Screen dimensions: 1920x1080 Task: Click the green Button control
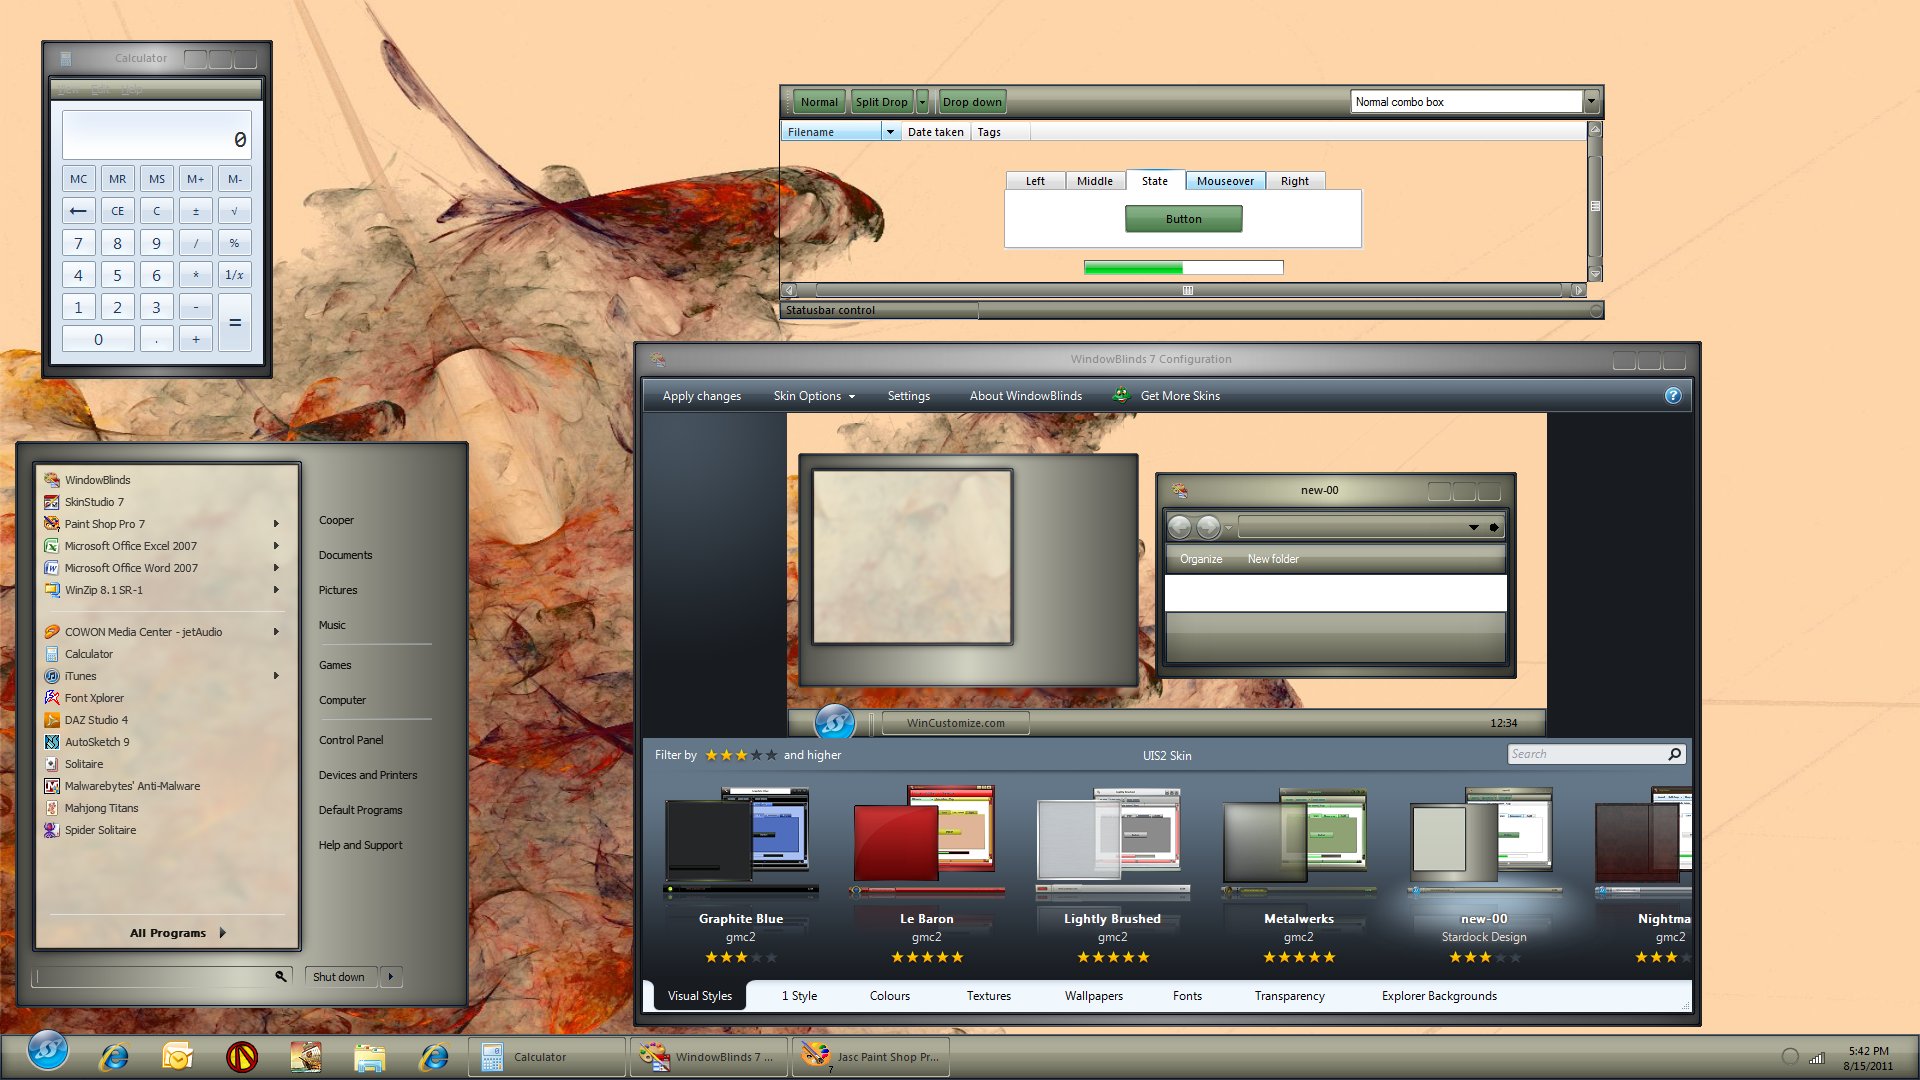tap(1184, 219)
